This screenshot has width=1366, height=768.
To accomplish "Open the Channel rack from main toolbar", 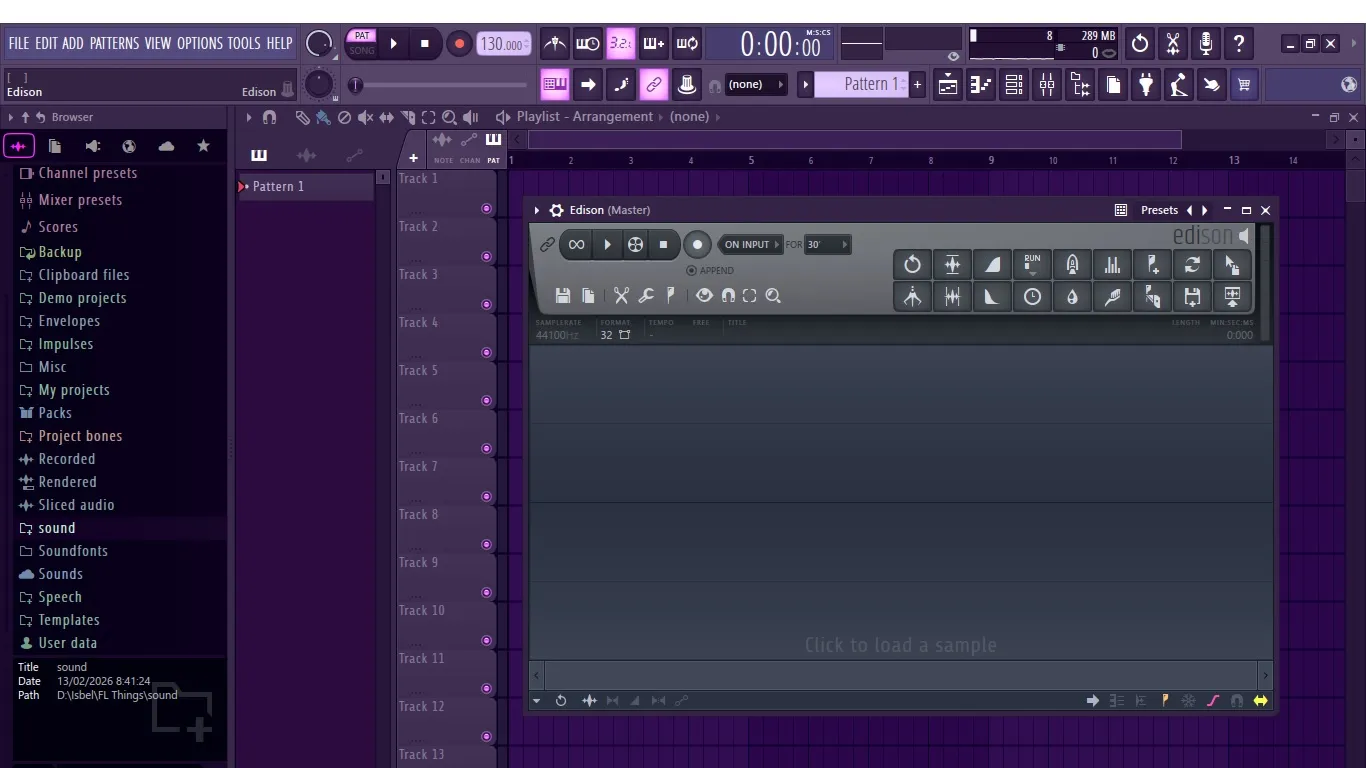I will 1014,85.
